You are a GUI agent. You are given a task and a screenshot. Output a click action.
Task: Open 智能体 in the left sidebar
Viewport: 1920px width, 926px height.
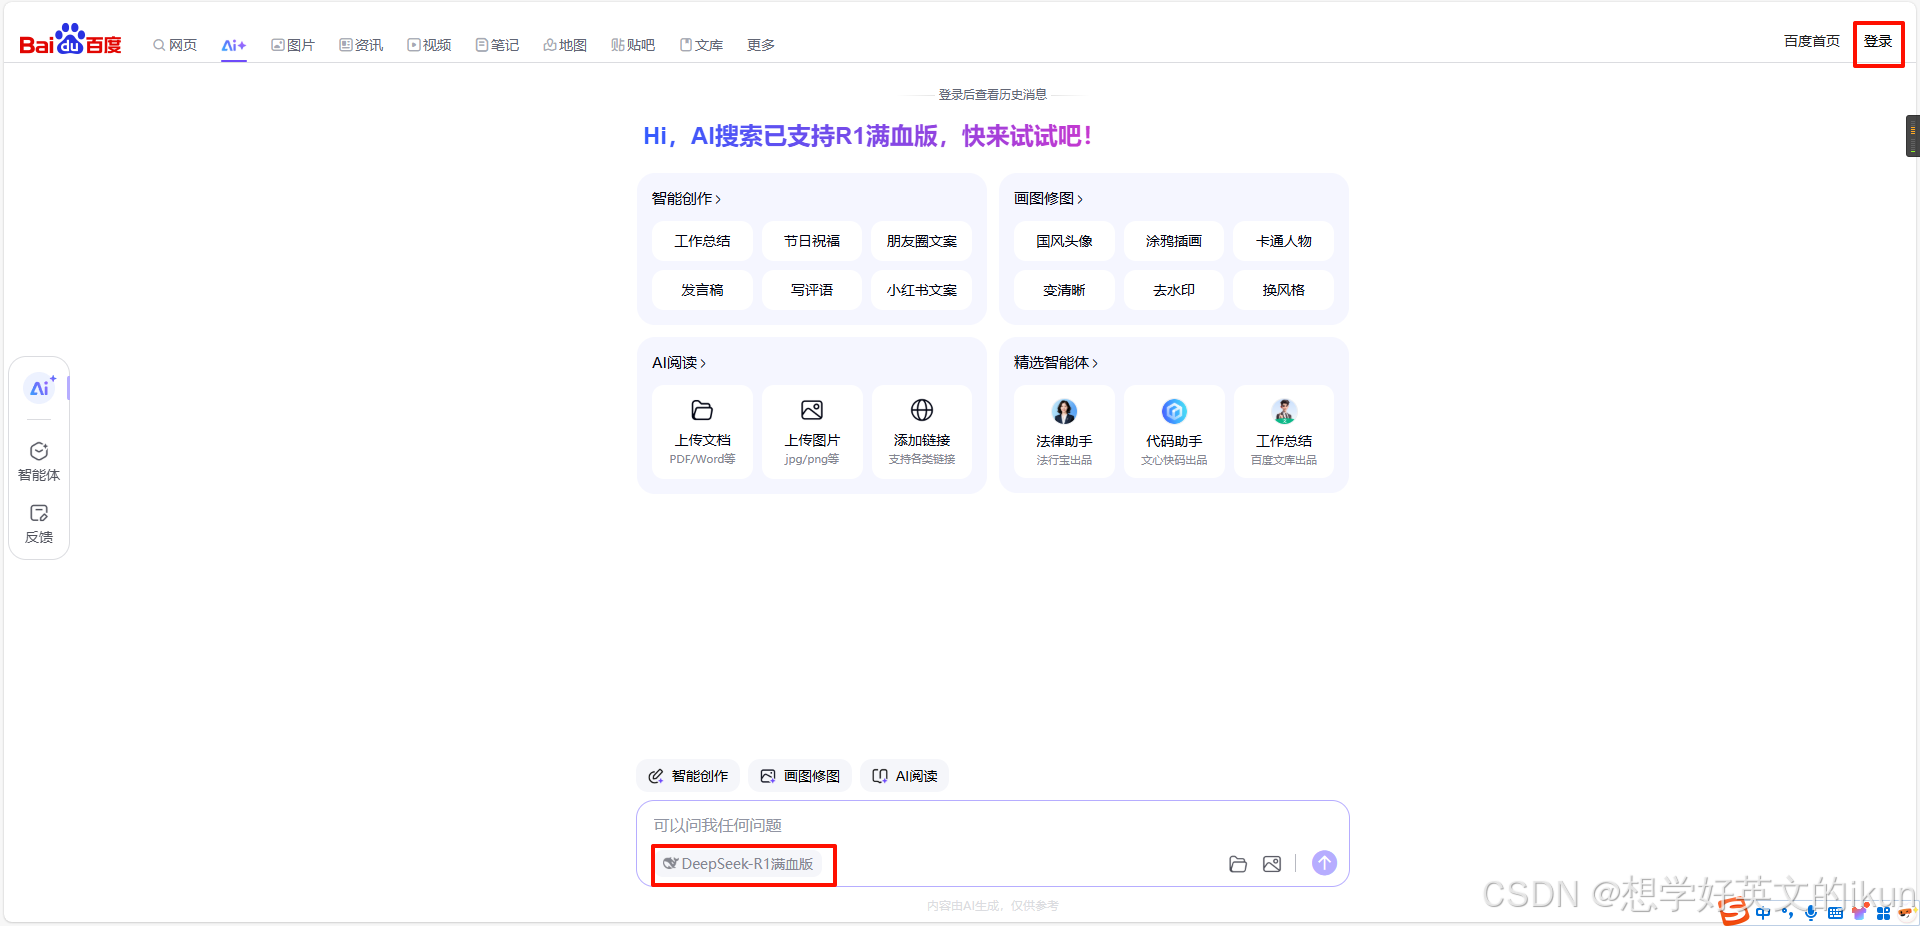coord(39,462)
